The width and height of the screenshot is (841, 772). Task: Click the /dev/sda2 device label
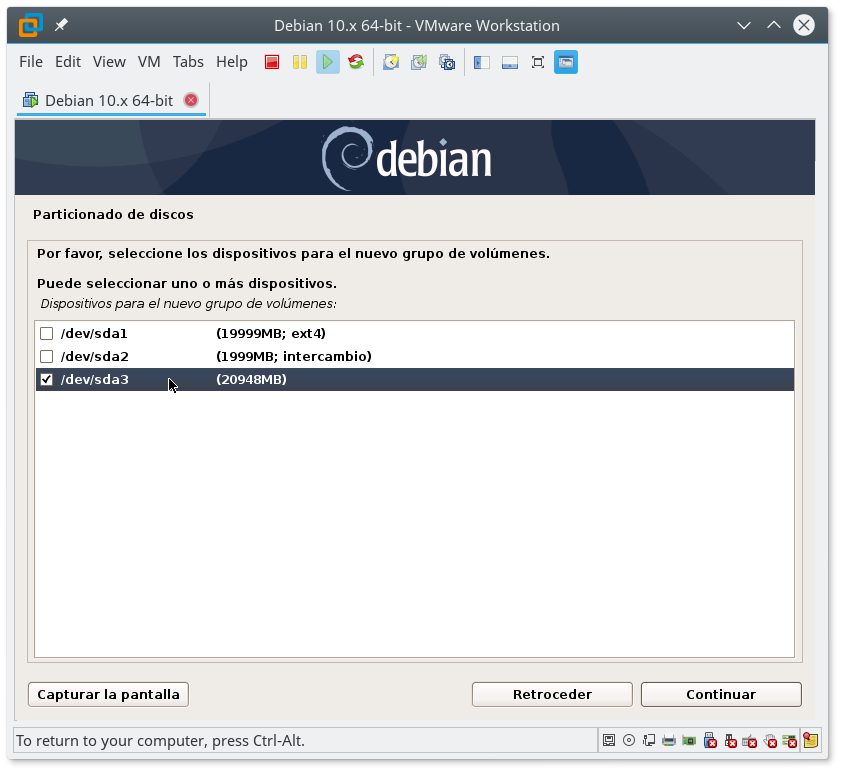pyautogui.click(x=95, y=357)
